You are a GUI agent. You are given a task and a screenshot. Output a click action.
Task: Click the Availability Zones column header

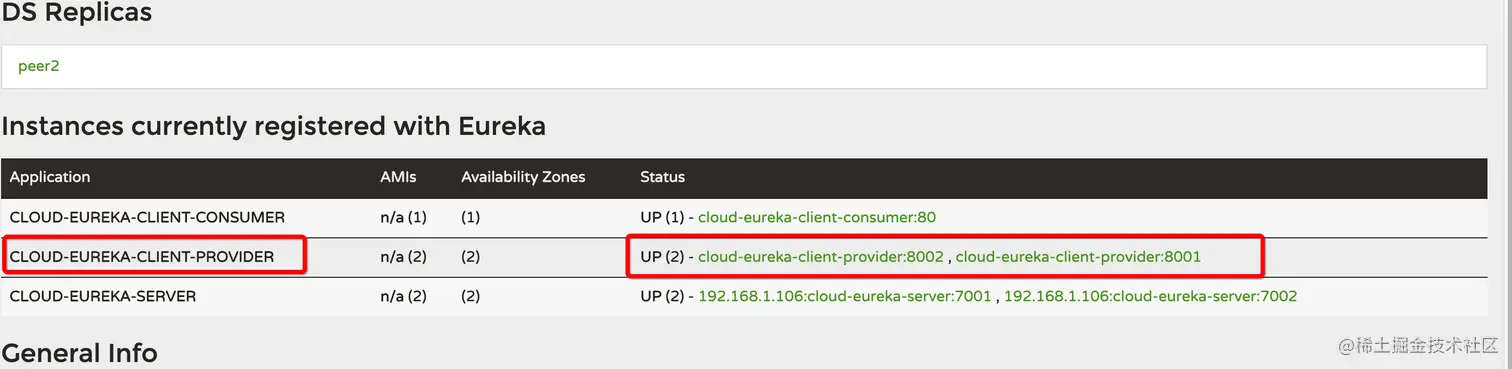click(523, 177)
